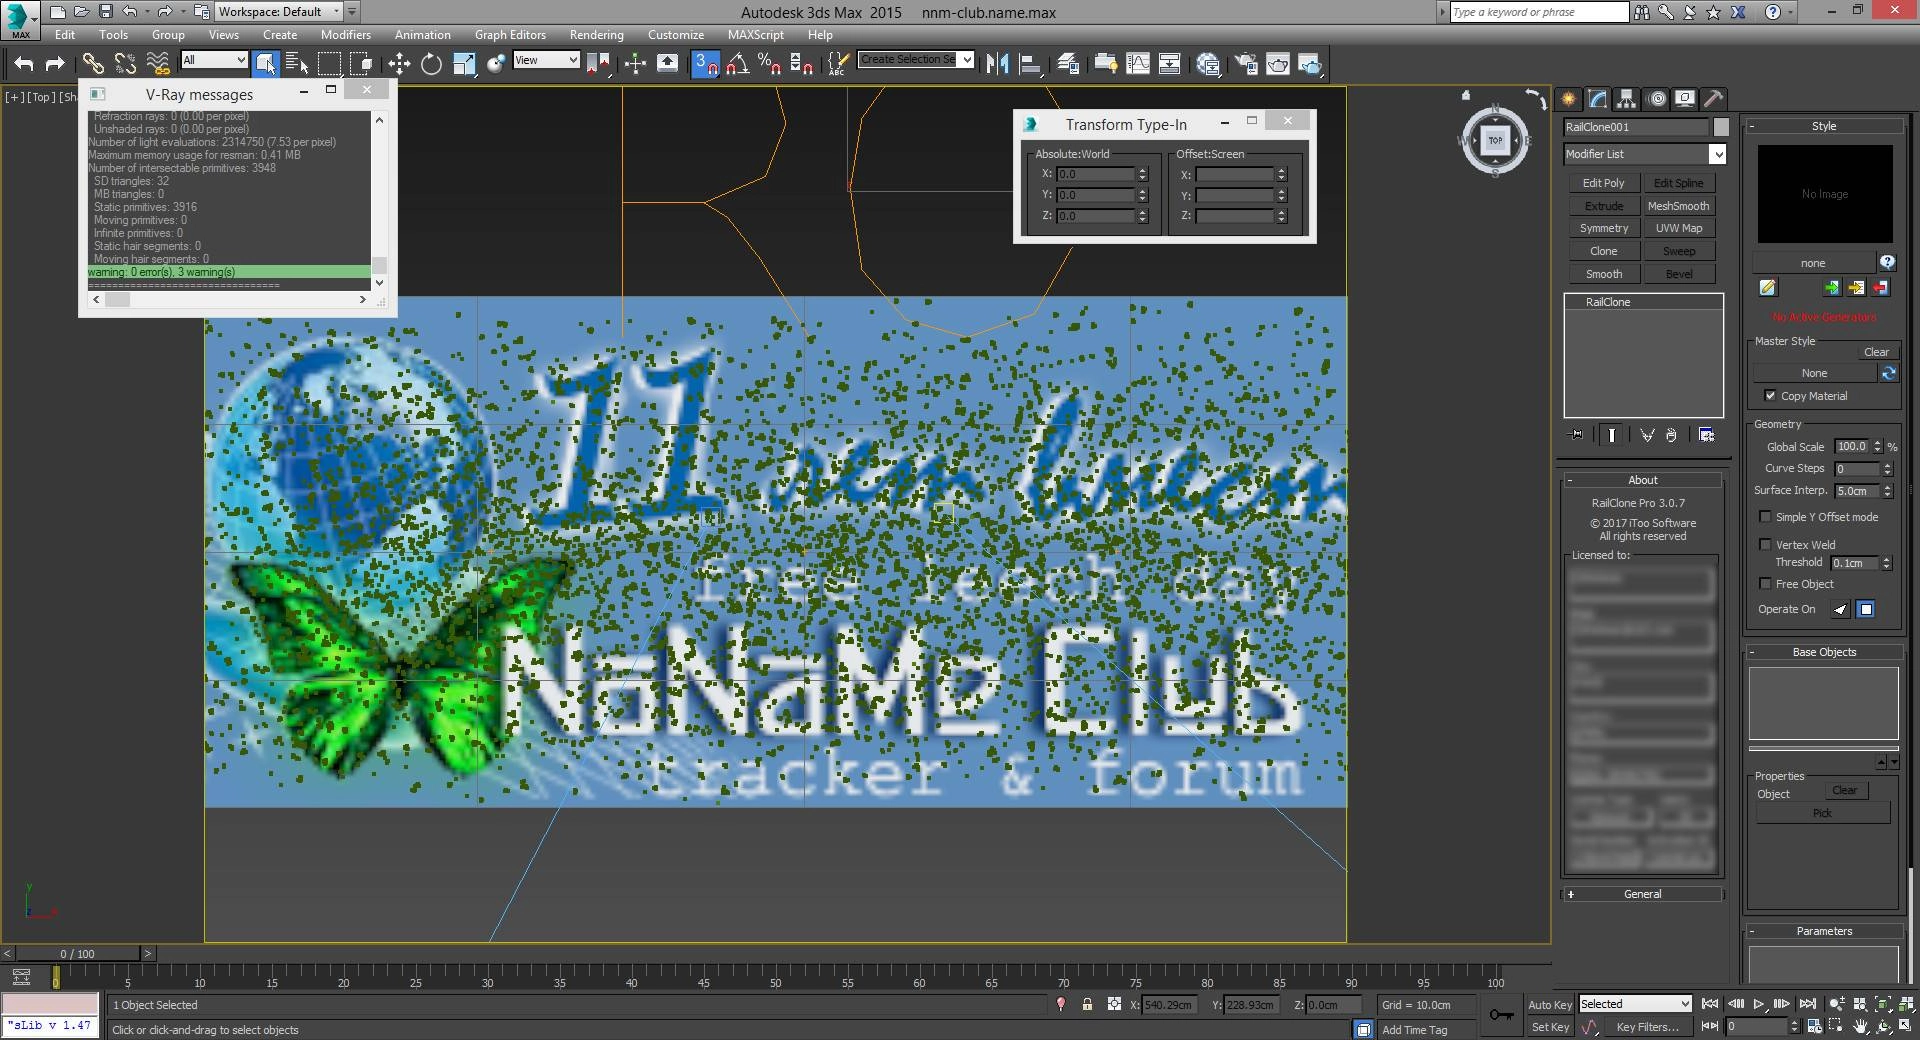Switch to the Utilities hammer tab
The image size is (1920, 1040).
click(1714, 99)
